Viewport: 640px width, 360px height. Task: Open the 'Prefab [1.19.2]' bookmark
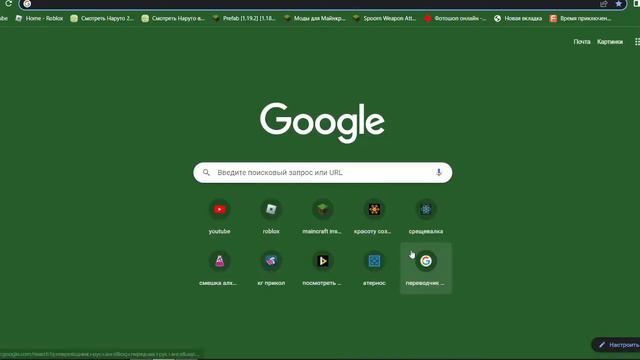click(244, 18)
